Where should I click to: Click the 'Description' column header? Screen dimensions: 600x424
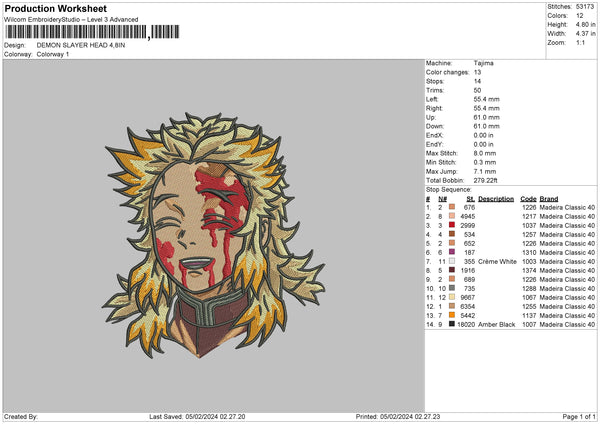coord(496,199)
